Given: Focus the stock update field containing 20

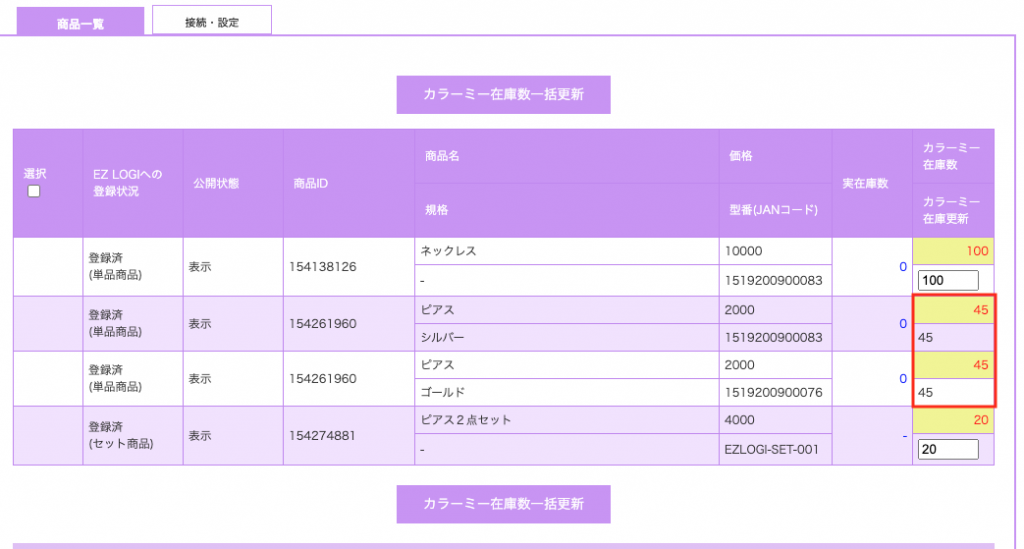Looking at the screenshot, I should (947, 450).
